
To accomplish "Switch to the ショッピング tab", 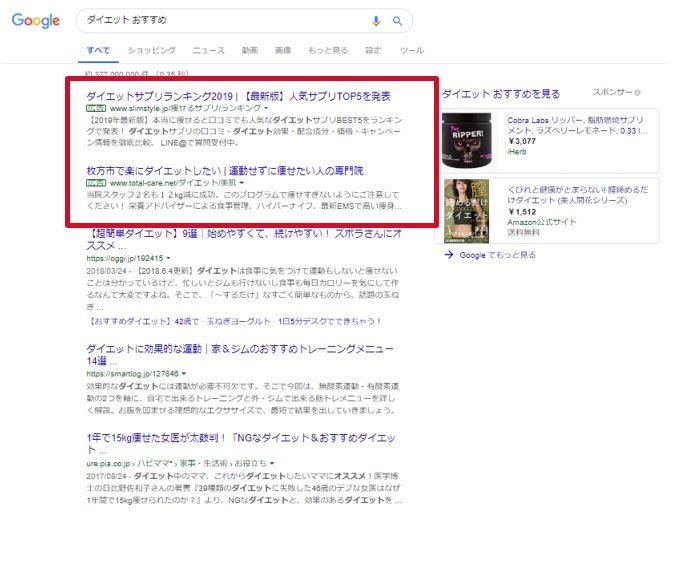I will point(152,50).
